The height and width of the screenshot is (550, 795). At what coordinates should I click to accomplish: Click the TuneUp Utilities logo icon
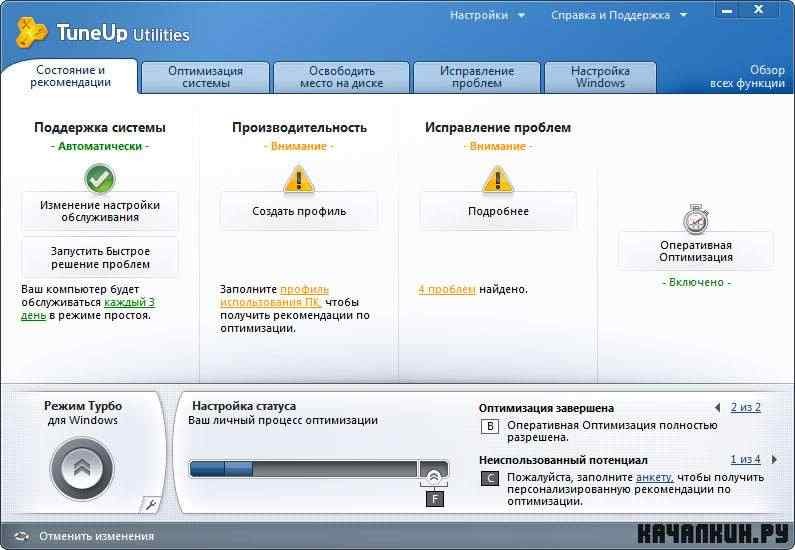(x=31, y=32)
